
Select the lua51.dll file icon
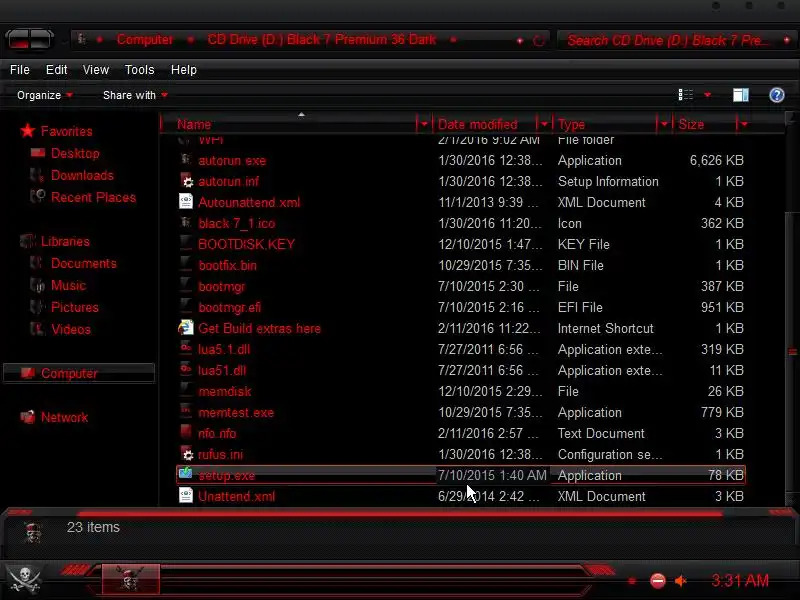(186, 369)
